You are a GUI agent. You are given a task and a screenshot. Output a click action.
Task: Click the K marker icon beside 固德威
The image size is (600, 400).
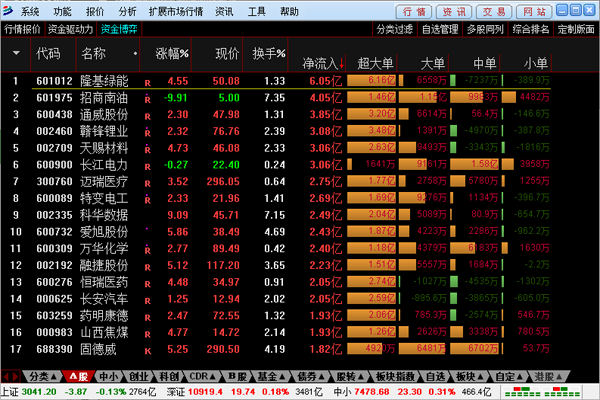coord(148,349)
